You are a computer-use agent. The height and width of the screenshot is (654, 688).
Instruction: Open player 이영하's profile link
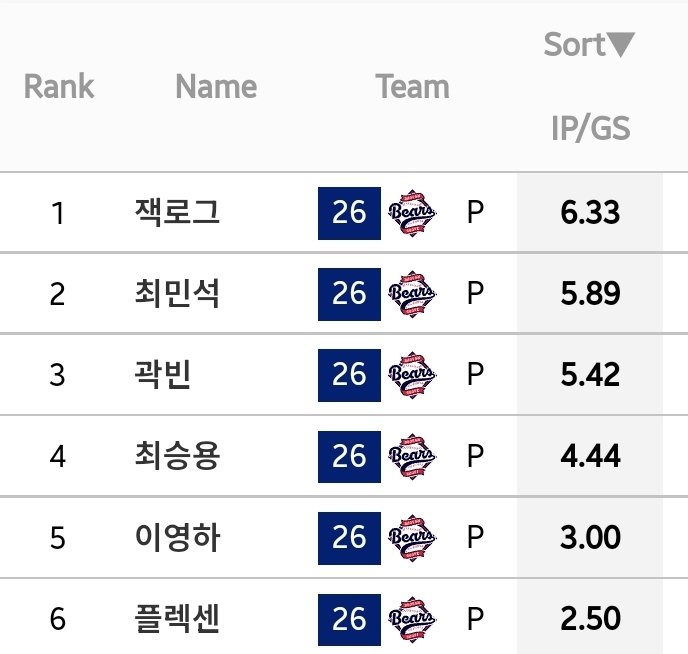click(x=177, y=538)
